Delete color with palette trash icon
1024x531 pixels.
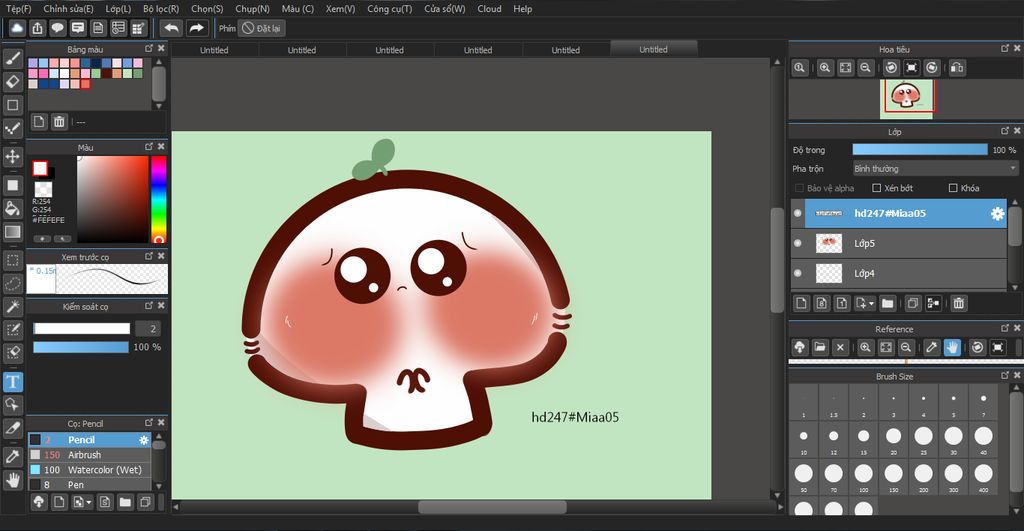point(59,121)
